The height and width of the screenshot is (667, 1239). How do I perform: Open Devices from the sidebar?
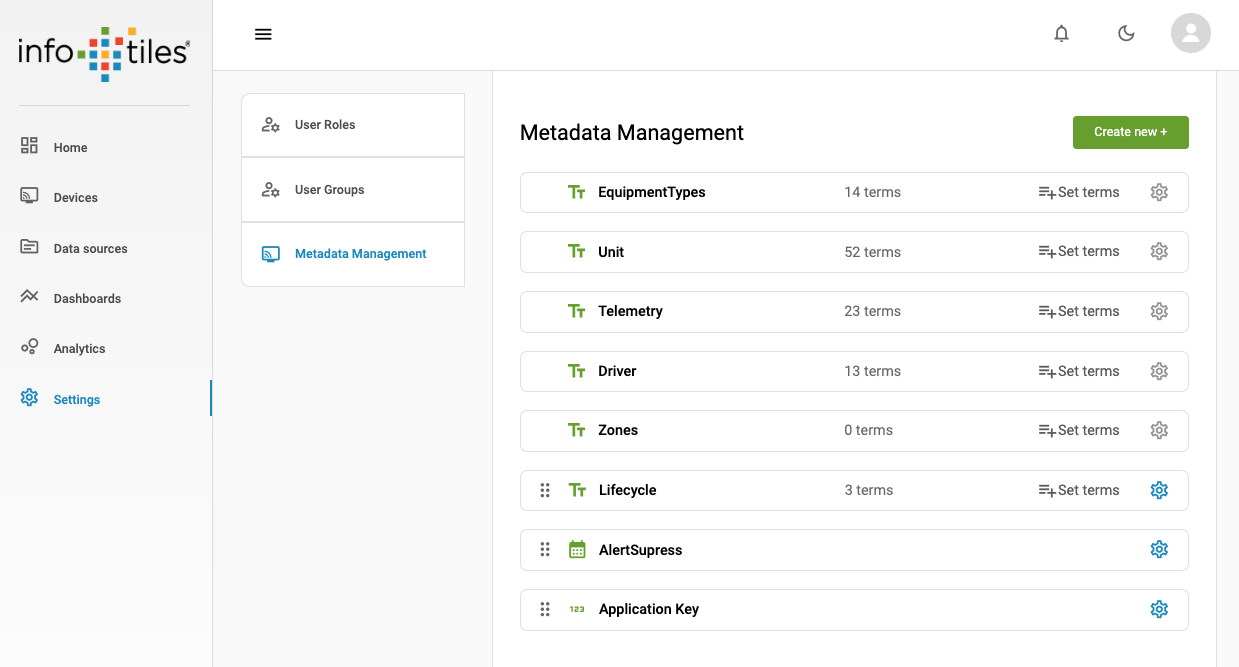(x=75, y=197)
